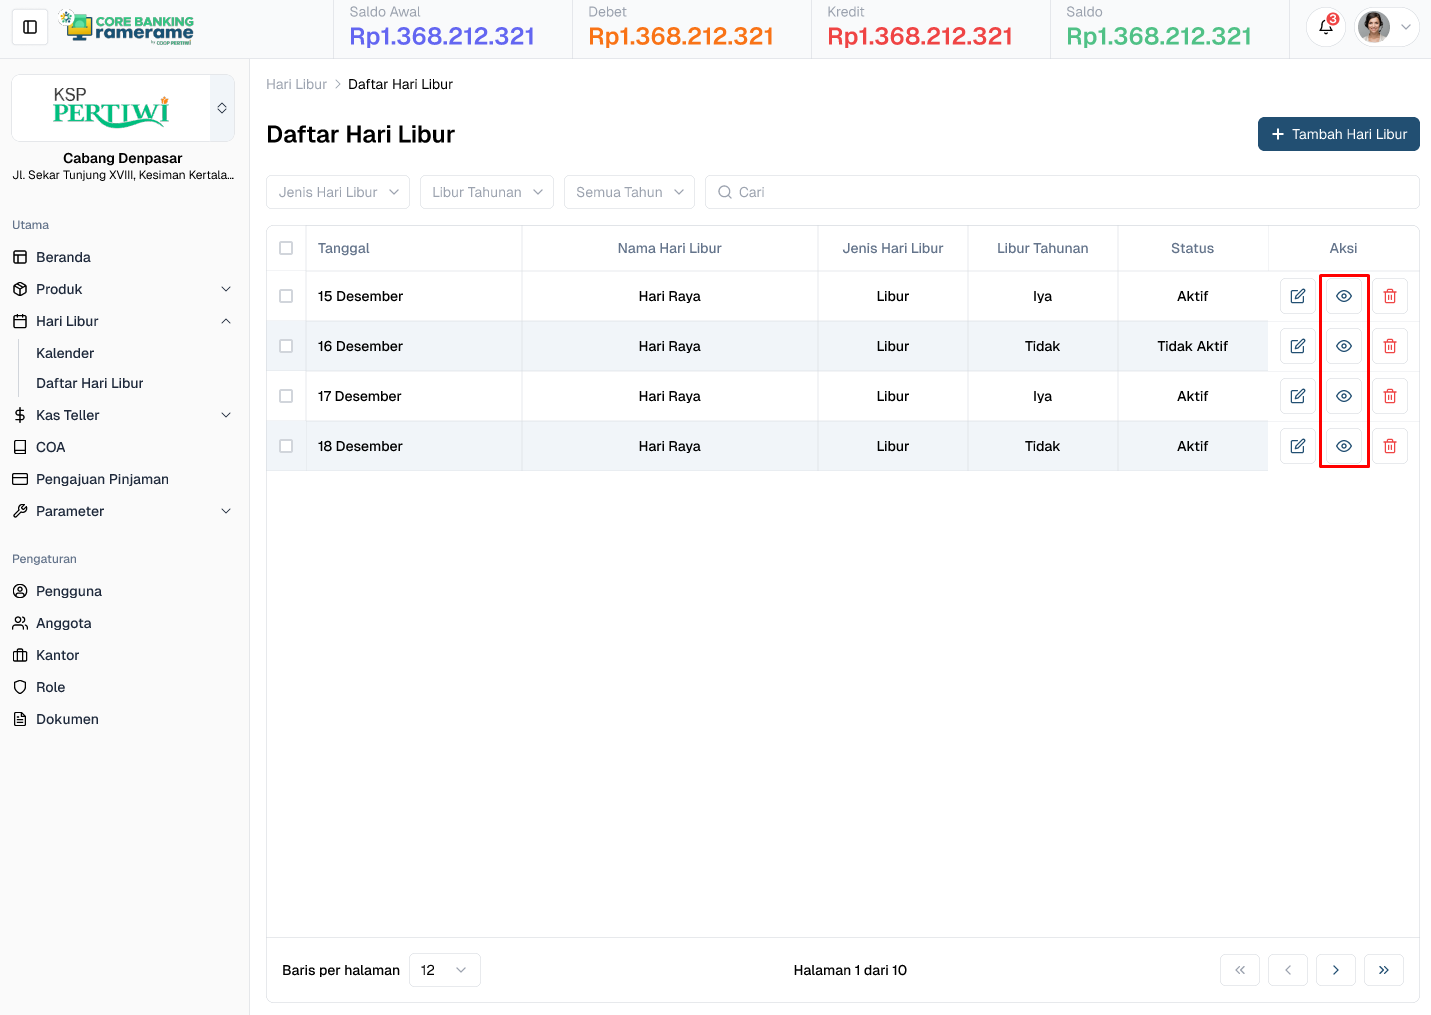1431x1015 pixels.
Task: Open the Dokumen sidebar icon
Action: click(20, 718)
